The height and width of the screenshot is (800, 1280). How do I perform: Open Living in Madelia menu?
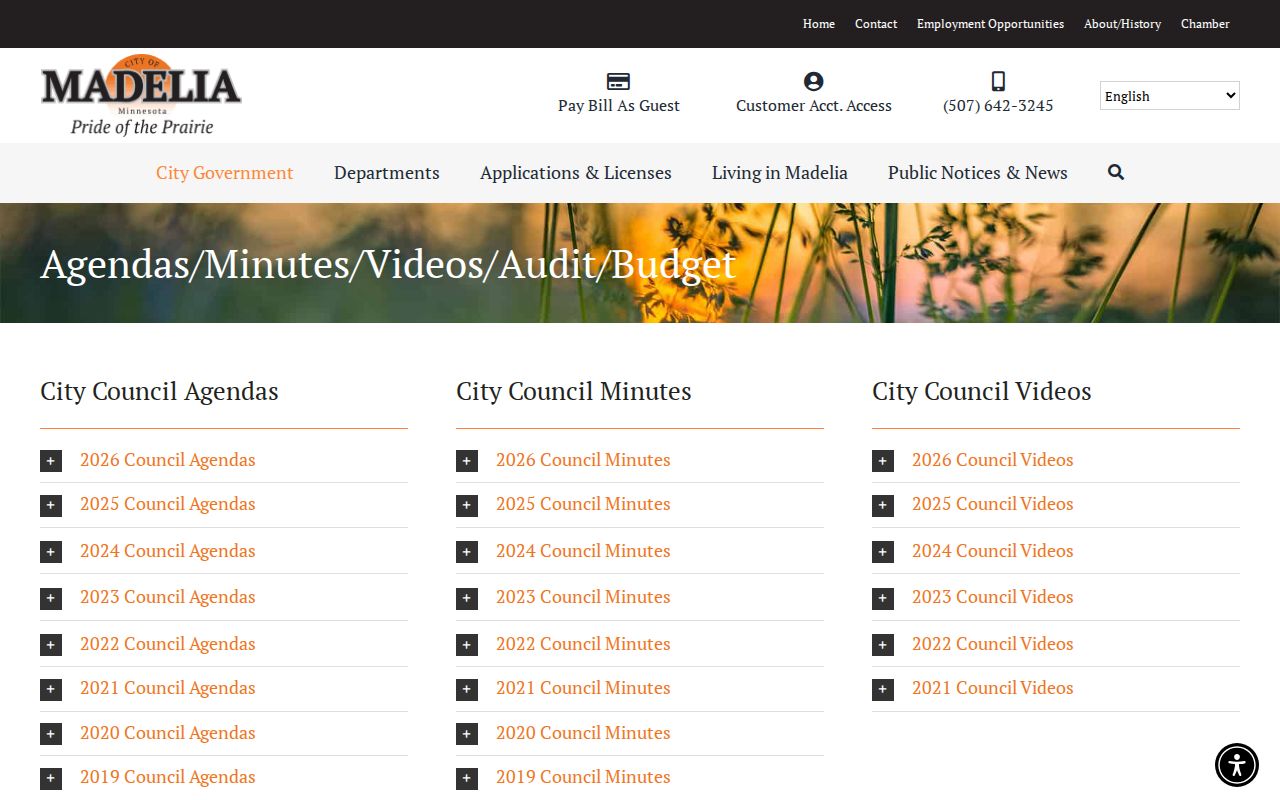pos(780,173)
